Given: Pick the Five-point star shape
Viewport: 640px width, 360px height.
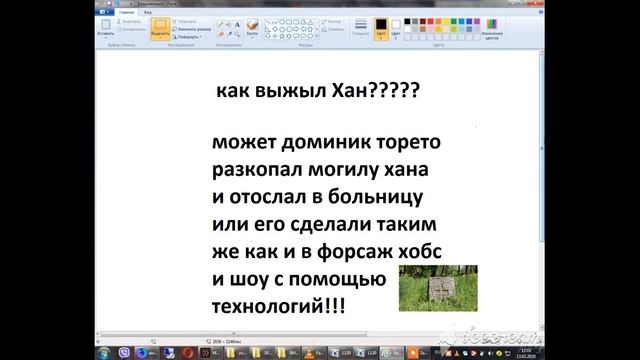Looking at the screenshot, I should coord(282,36).
